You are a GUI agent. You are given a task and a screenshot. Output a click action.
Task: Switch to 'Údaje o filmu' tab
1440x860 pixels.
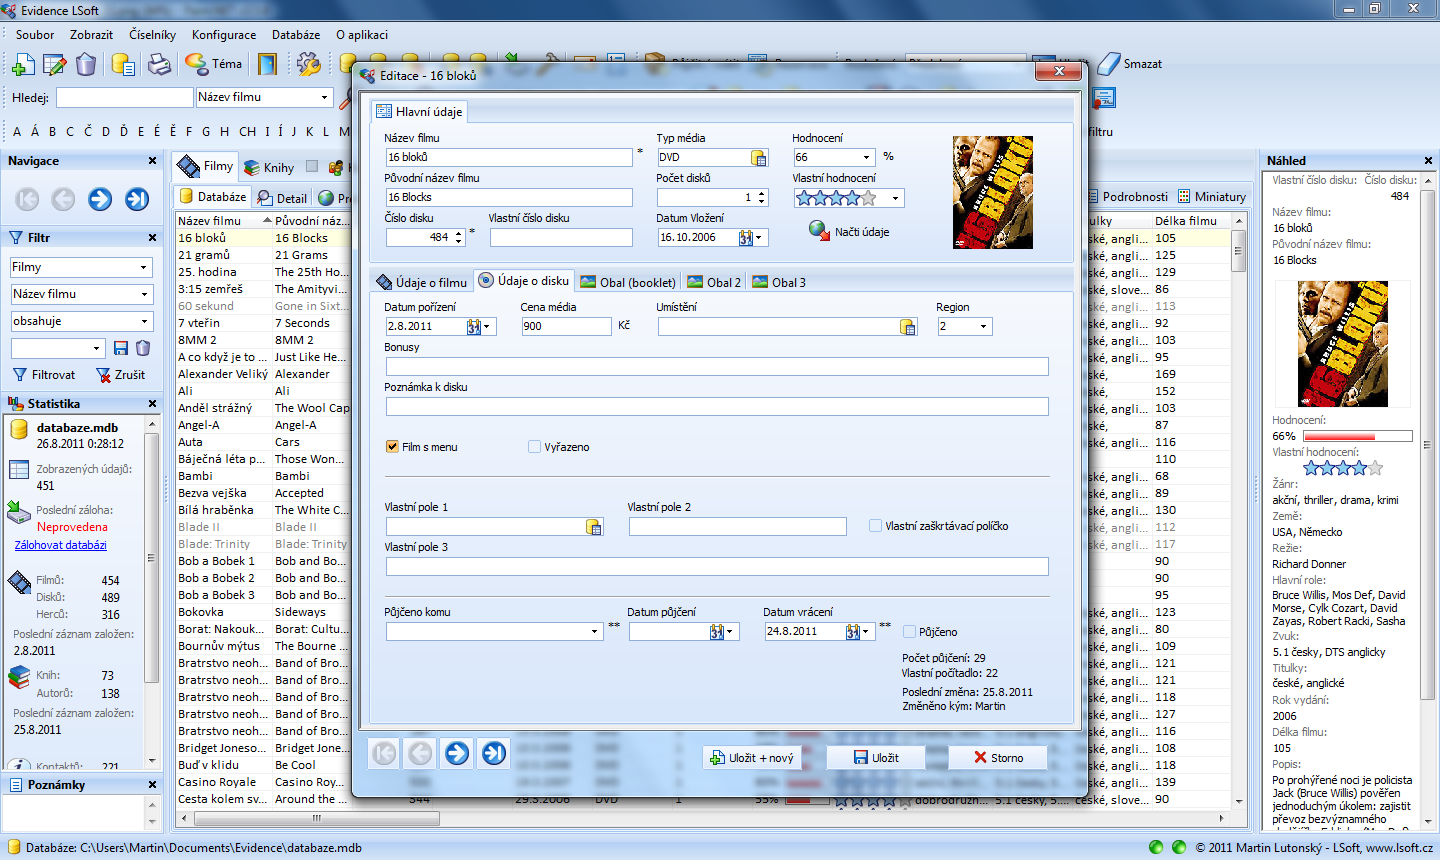pyautogui.click(x=422, y=282)
